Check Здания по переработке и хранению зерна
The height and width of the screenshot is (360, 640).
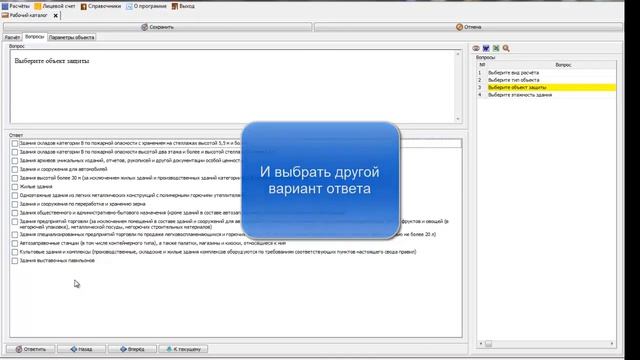[x=15, y=204]
